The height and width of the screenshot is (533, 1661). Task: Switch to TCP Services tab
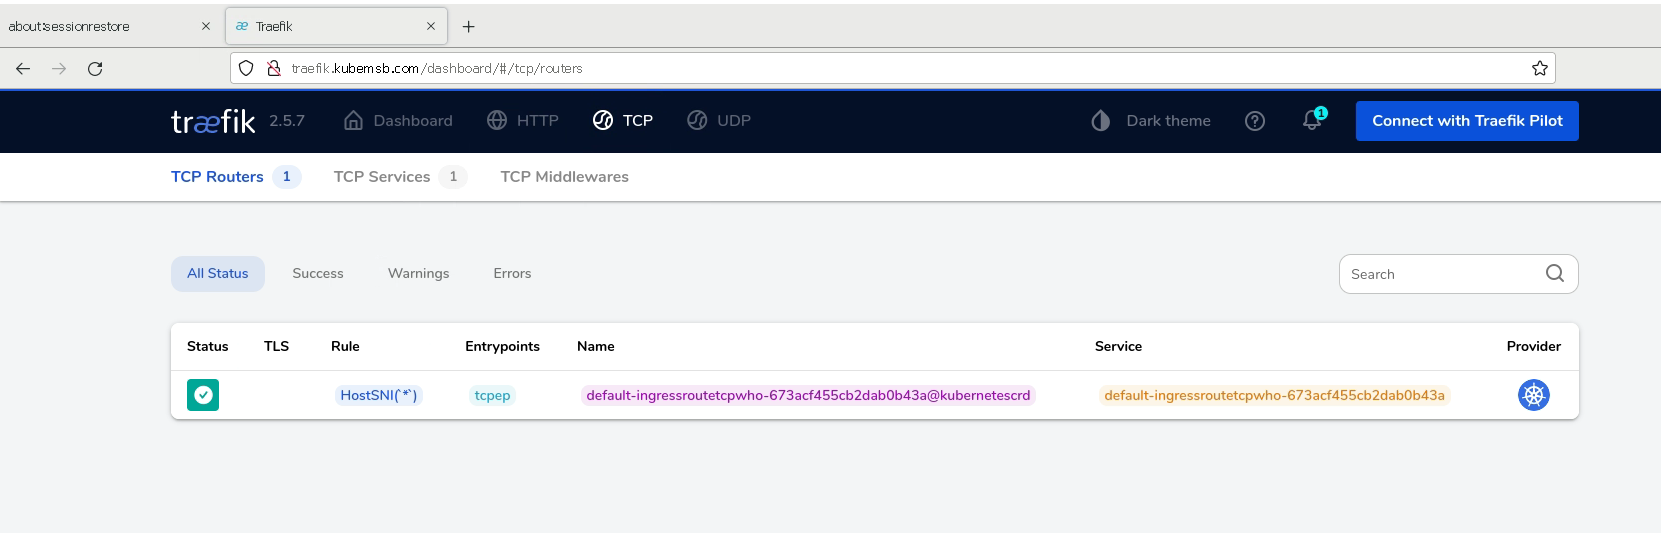pos(382,177)
